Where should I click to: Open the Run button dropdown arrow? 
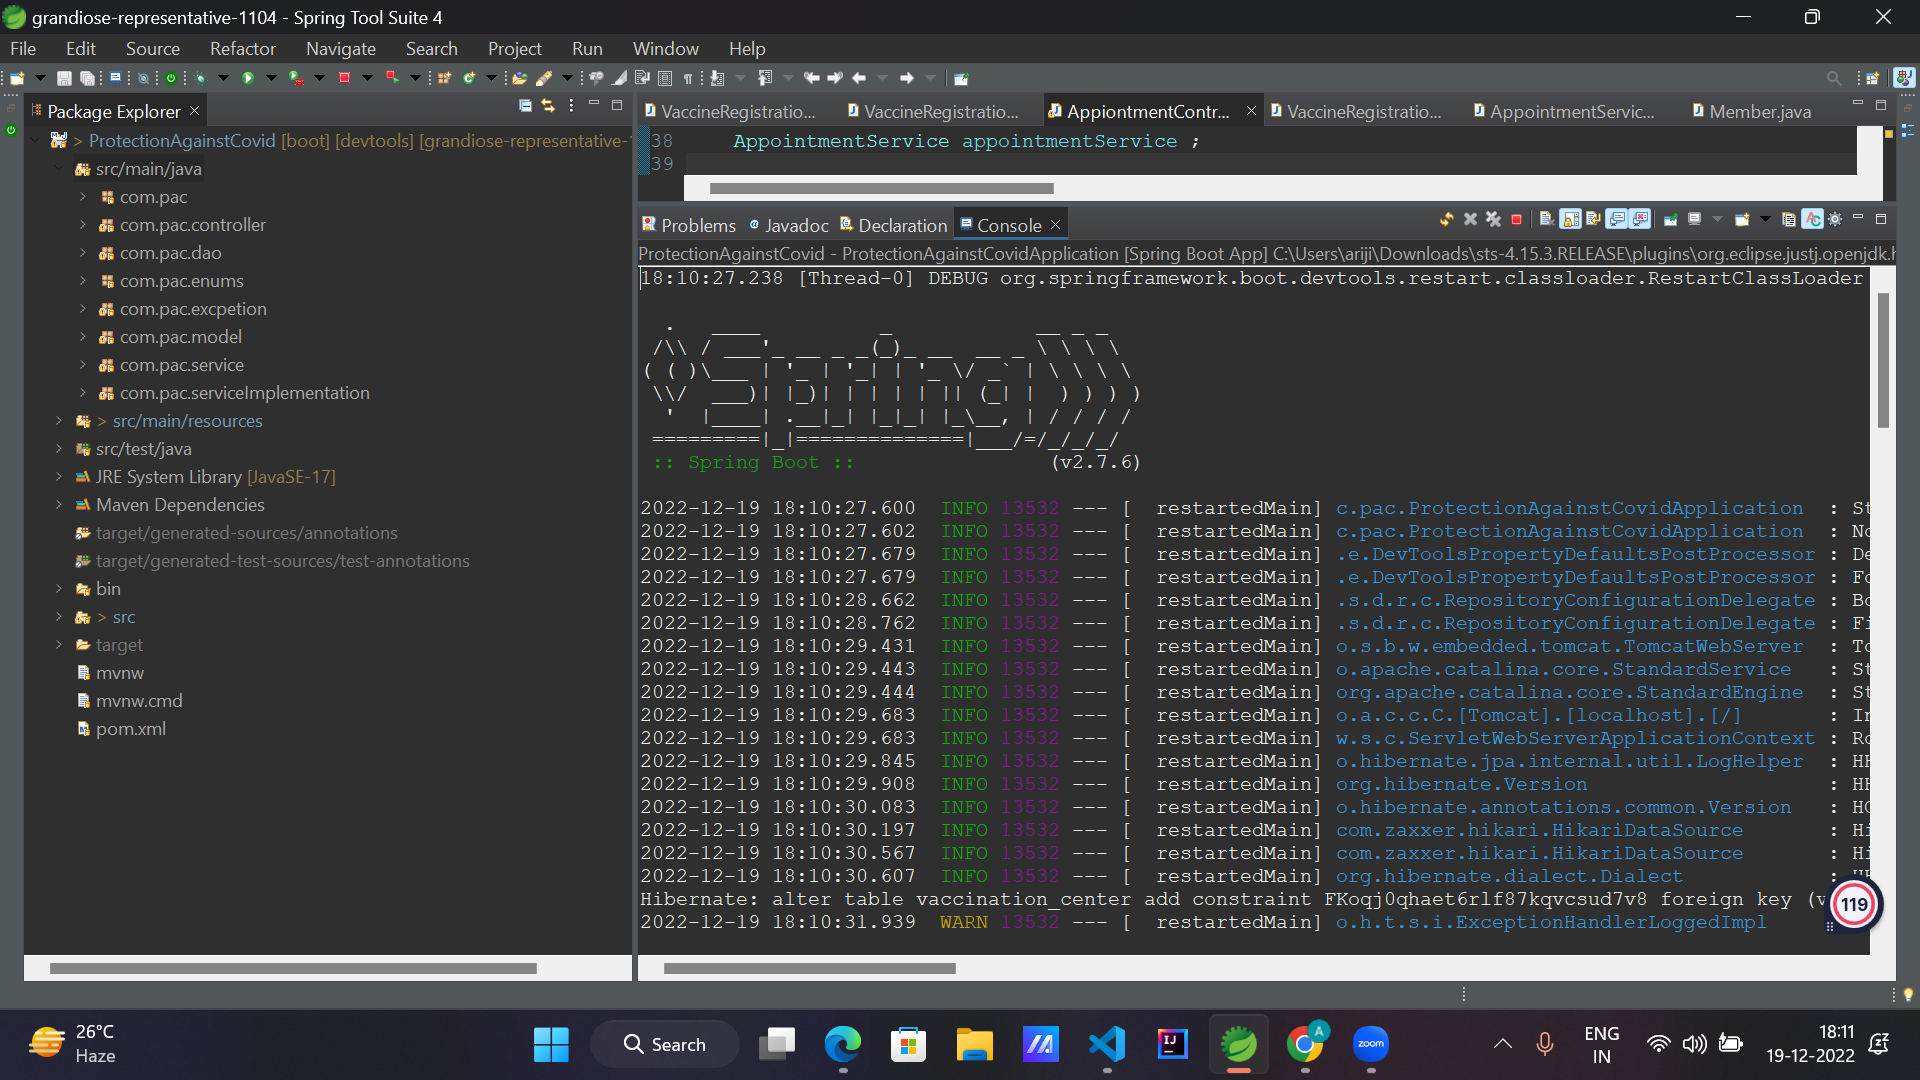(271, 78)
